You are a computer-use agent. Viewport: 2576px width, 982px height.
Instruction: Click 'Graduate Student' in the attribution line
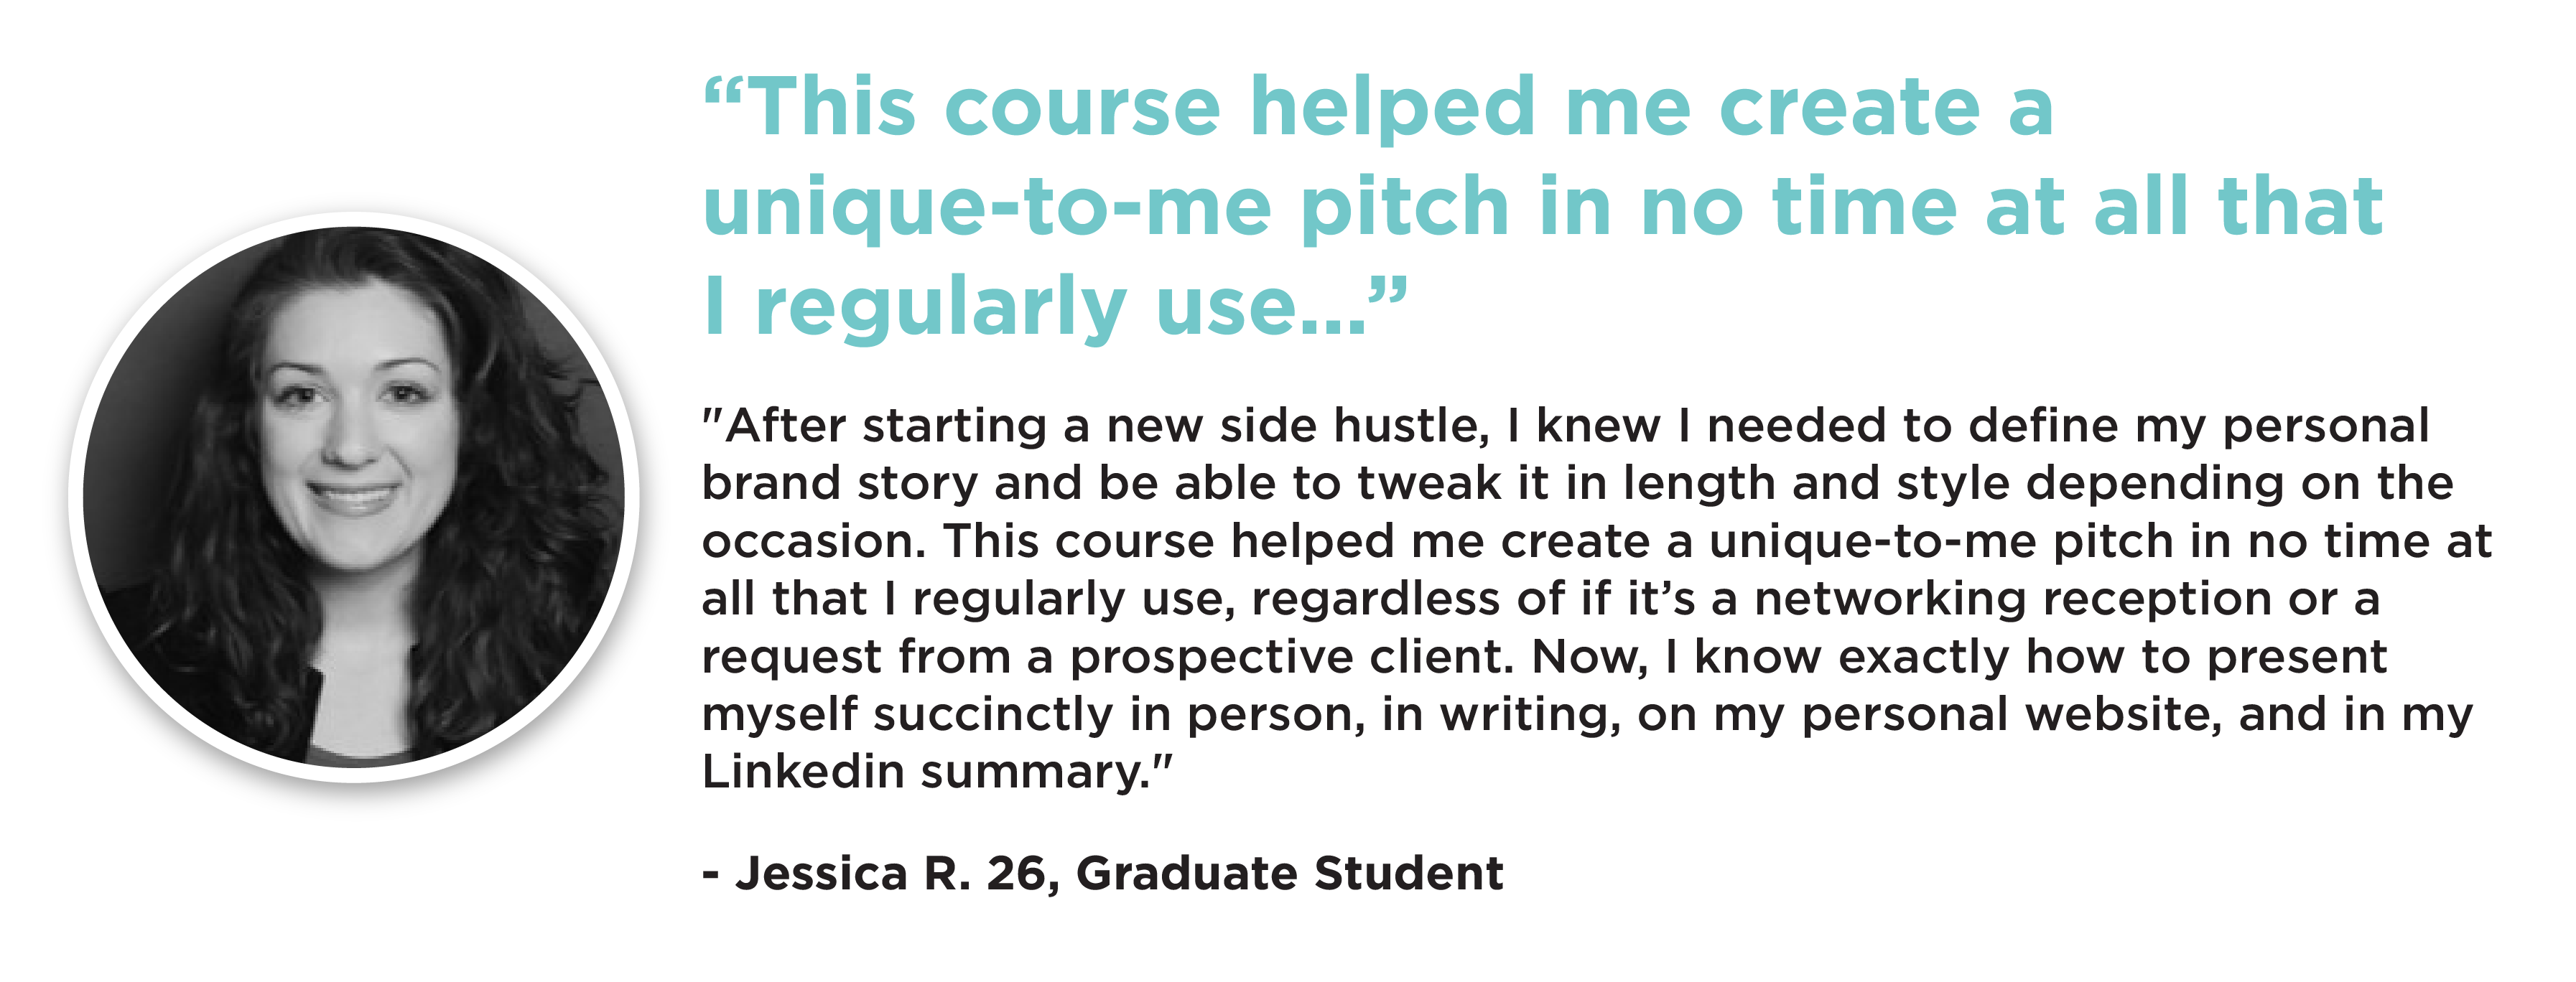tap(1290, 873)
